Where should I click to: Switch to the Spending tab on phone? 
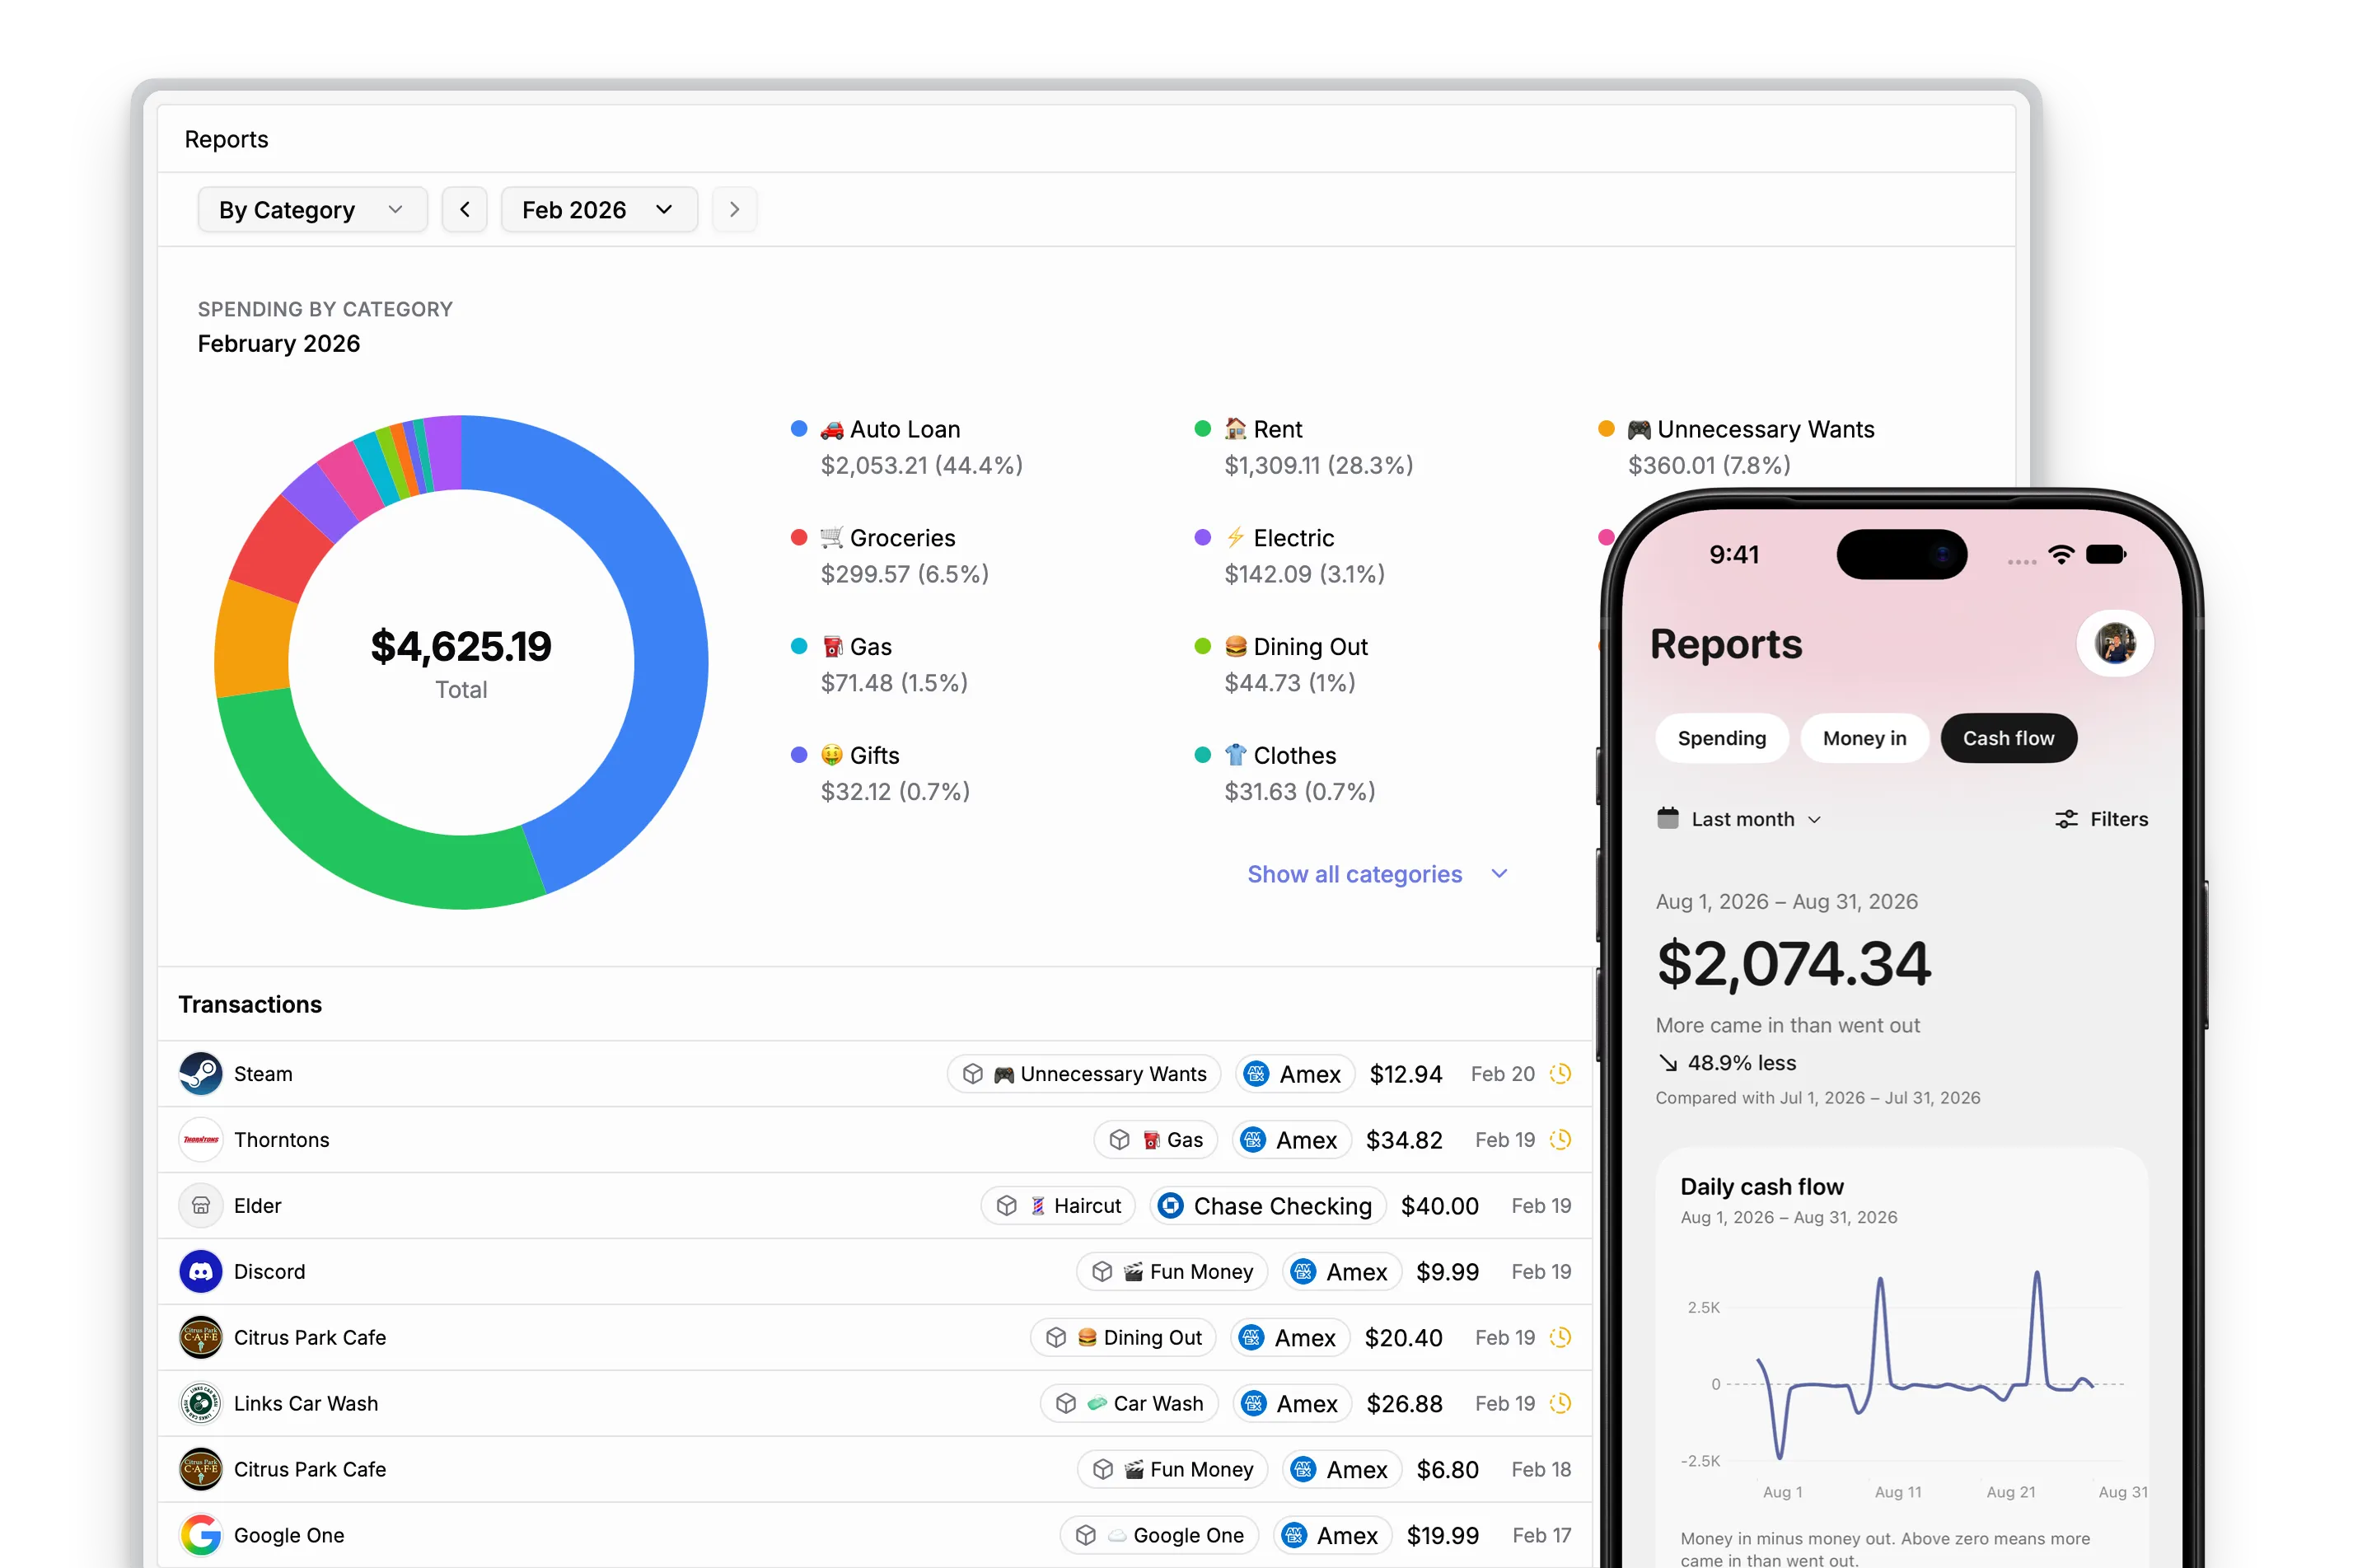(1721, 738)
